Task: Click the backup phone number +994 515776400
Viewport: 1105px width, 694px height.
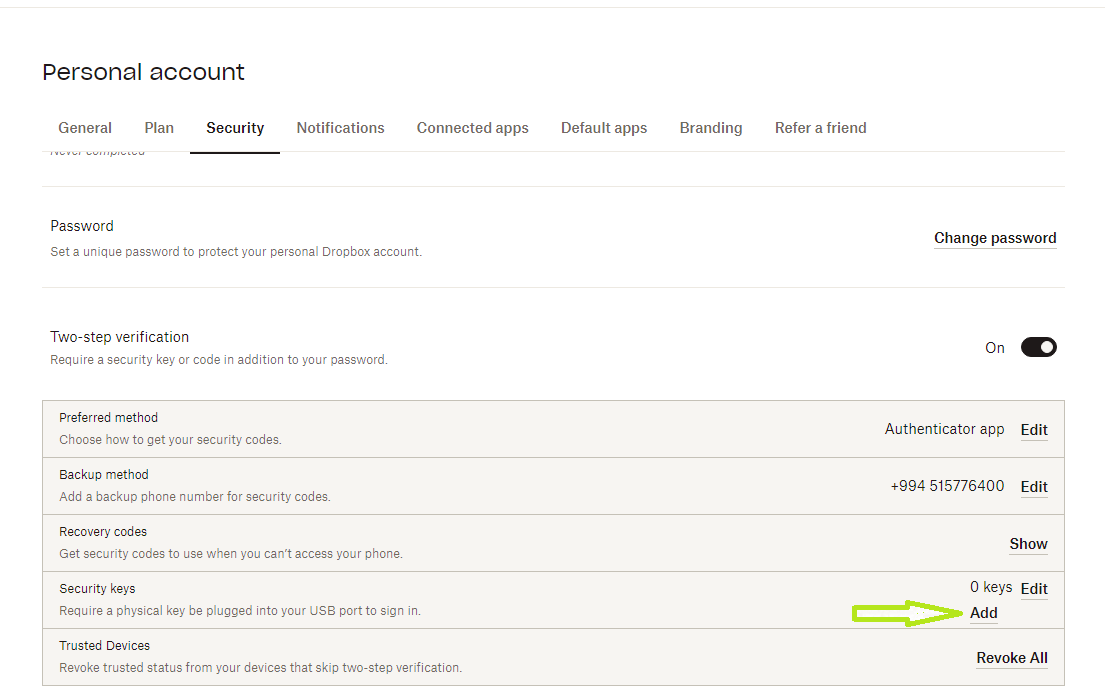Action: click(947, 486)
